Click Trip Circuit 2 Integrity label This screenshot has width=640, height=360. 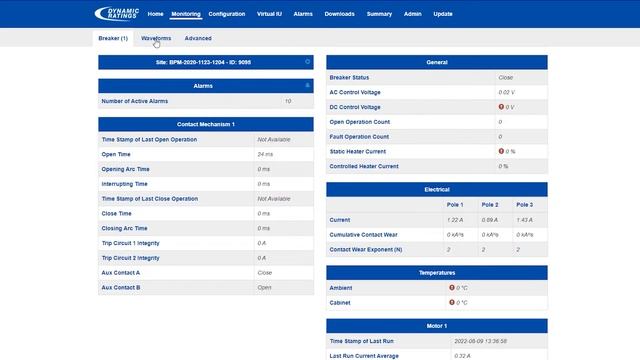click(x=131, y=258)
